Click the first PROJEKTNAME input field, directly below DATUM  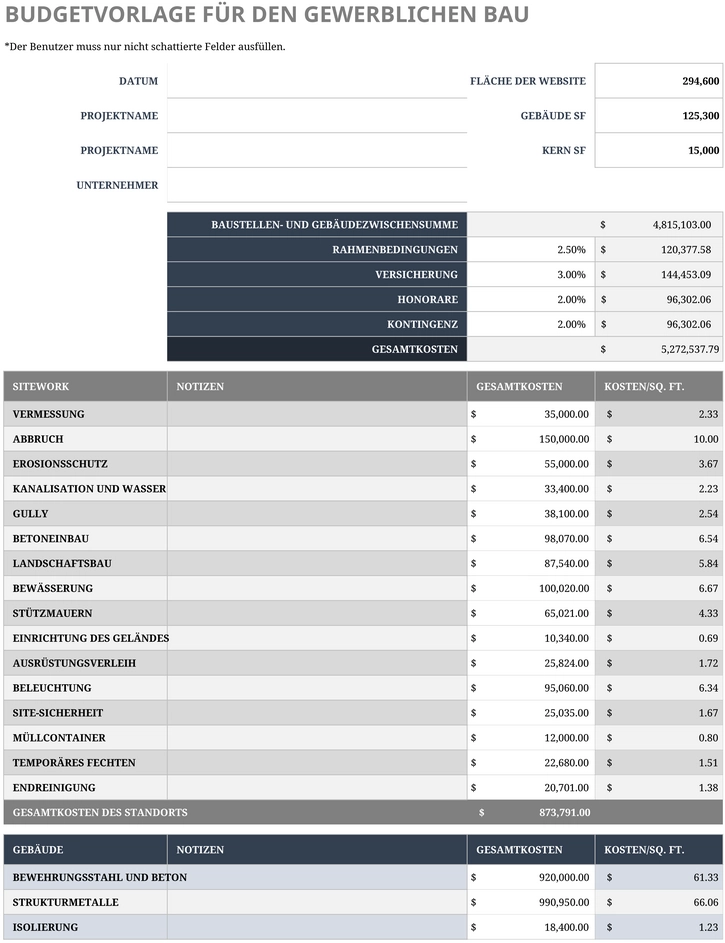[x=317, y=115]
